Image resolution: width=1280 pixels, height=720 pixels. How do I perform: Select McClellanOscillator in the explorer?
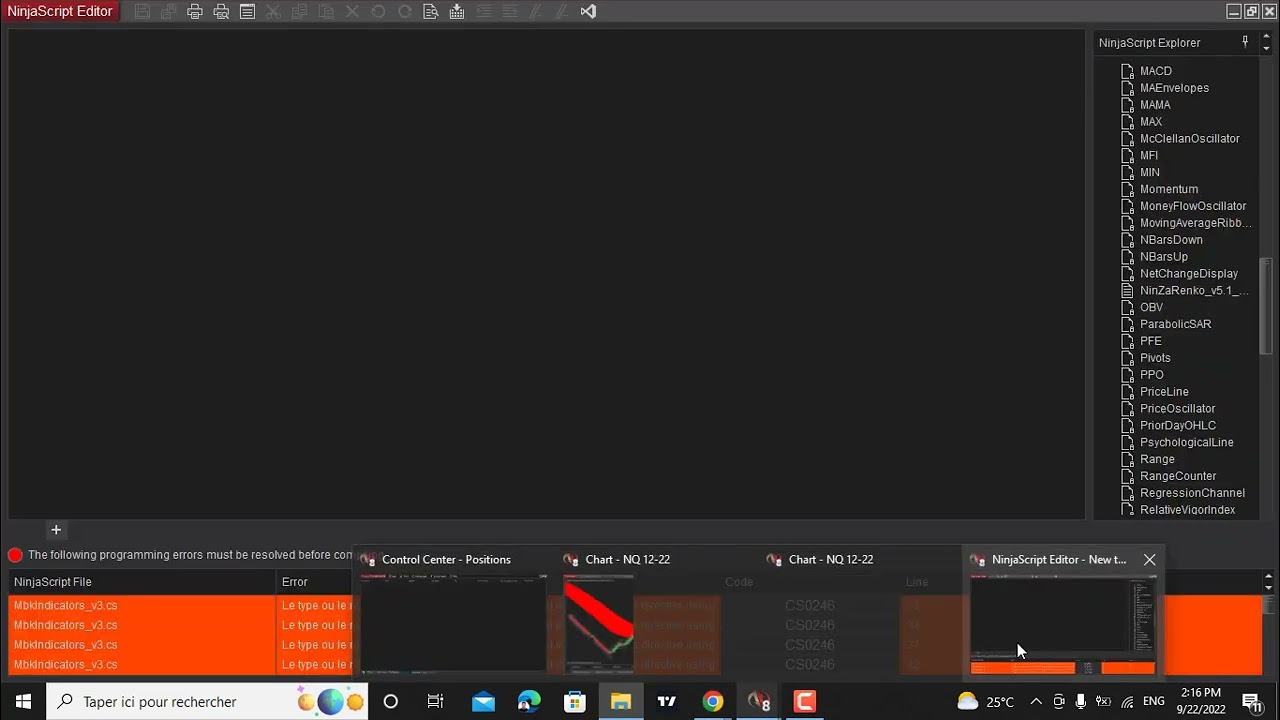[1189, 139]
